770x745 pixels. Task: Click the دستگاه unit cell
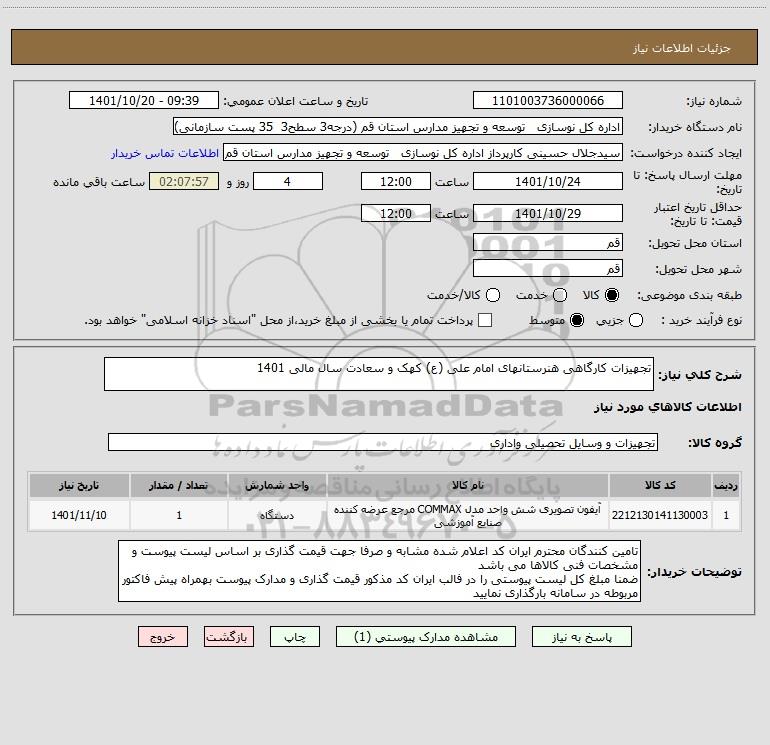point(277,515)
